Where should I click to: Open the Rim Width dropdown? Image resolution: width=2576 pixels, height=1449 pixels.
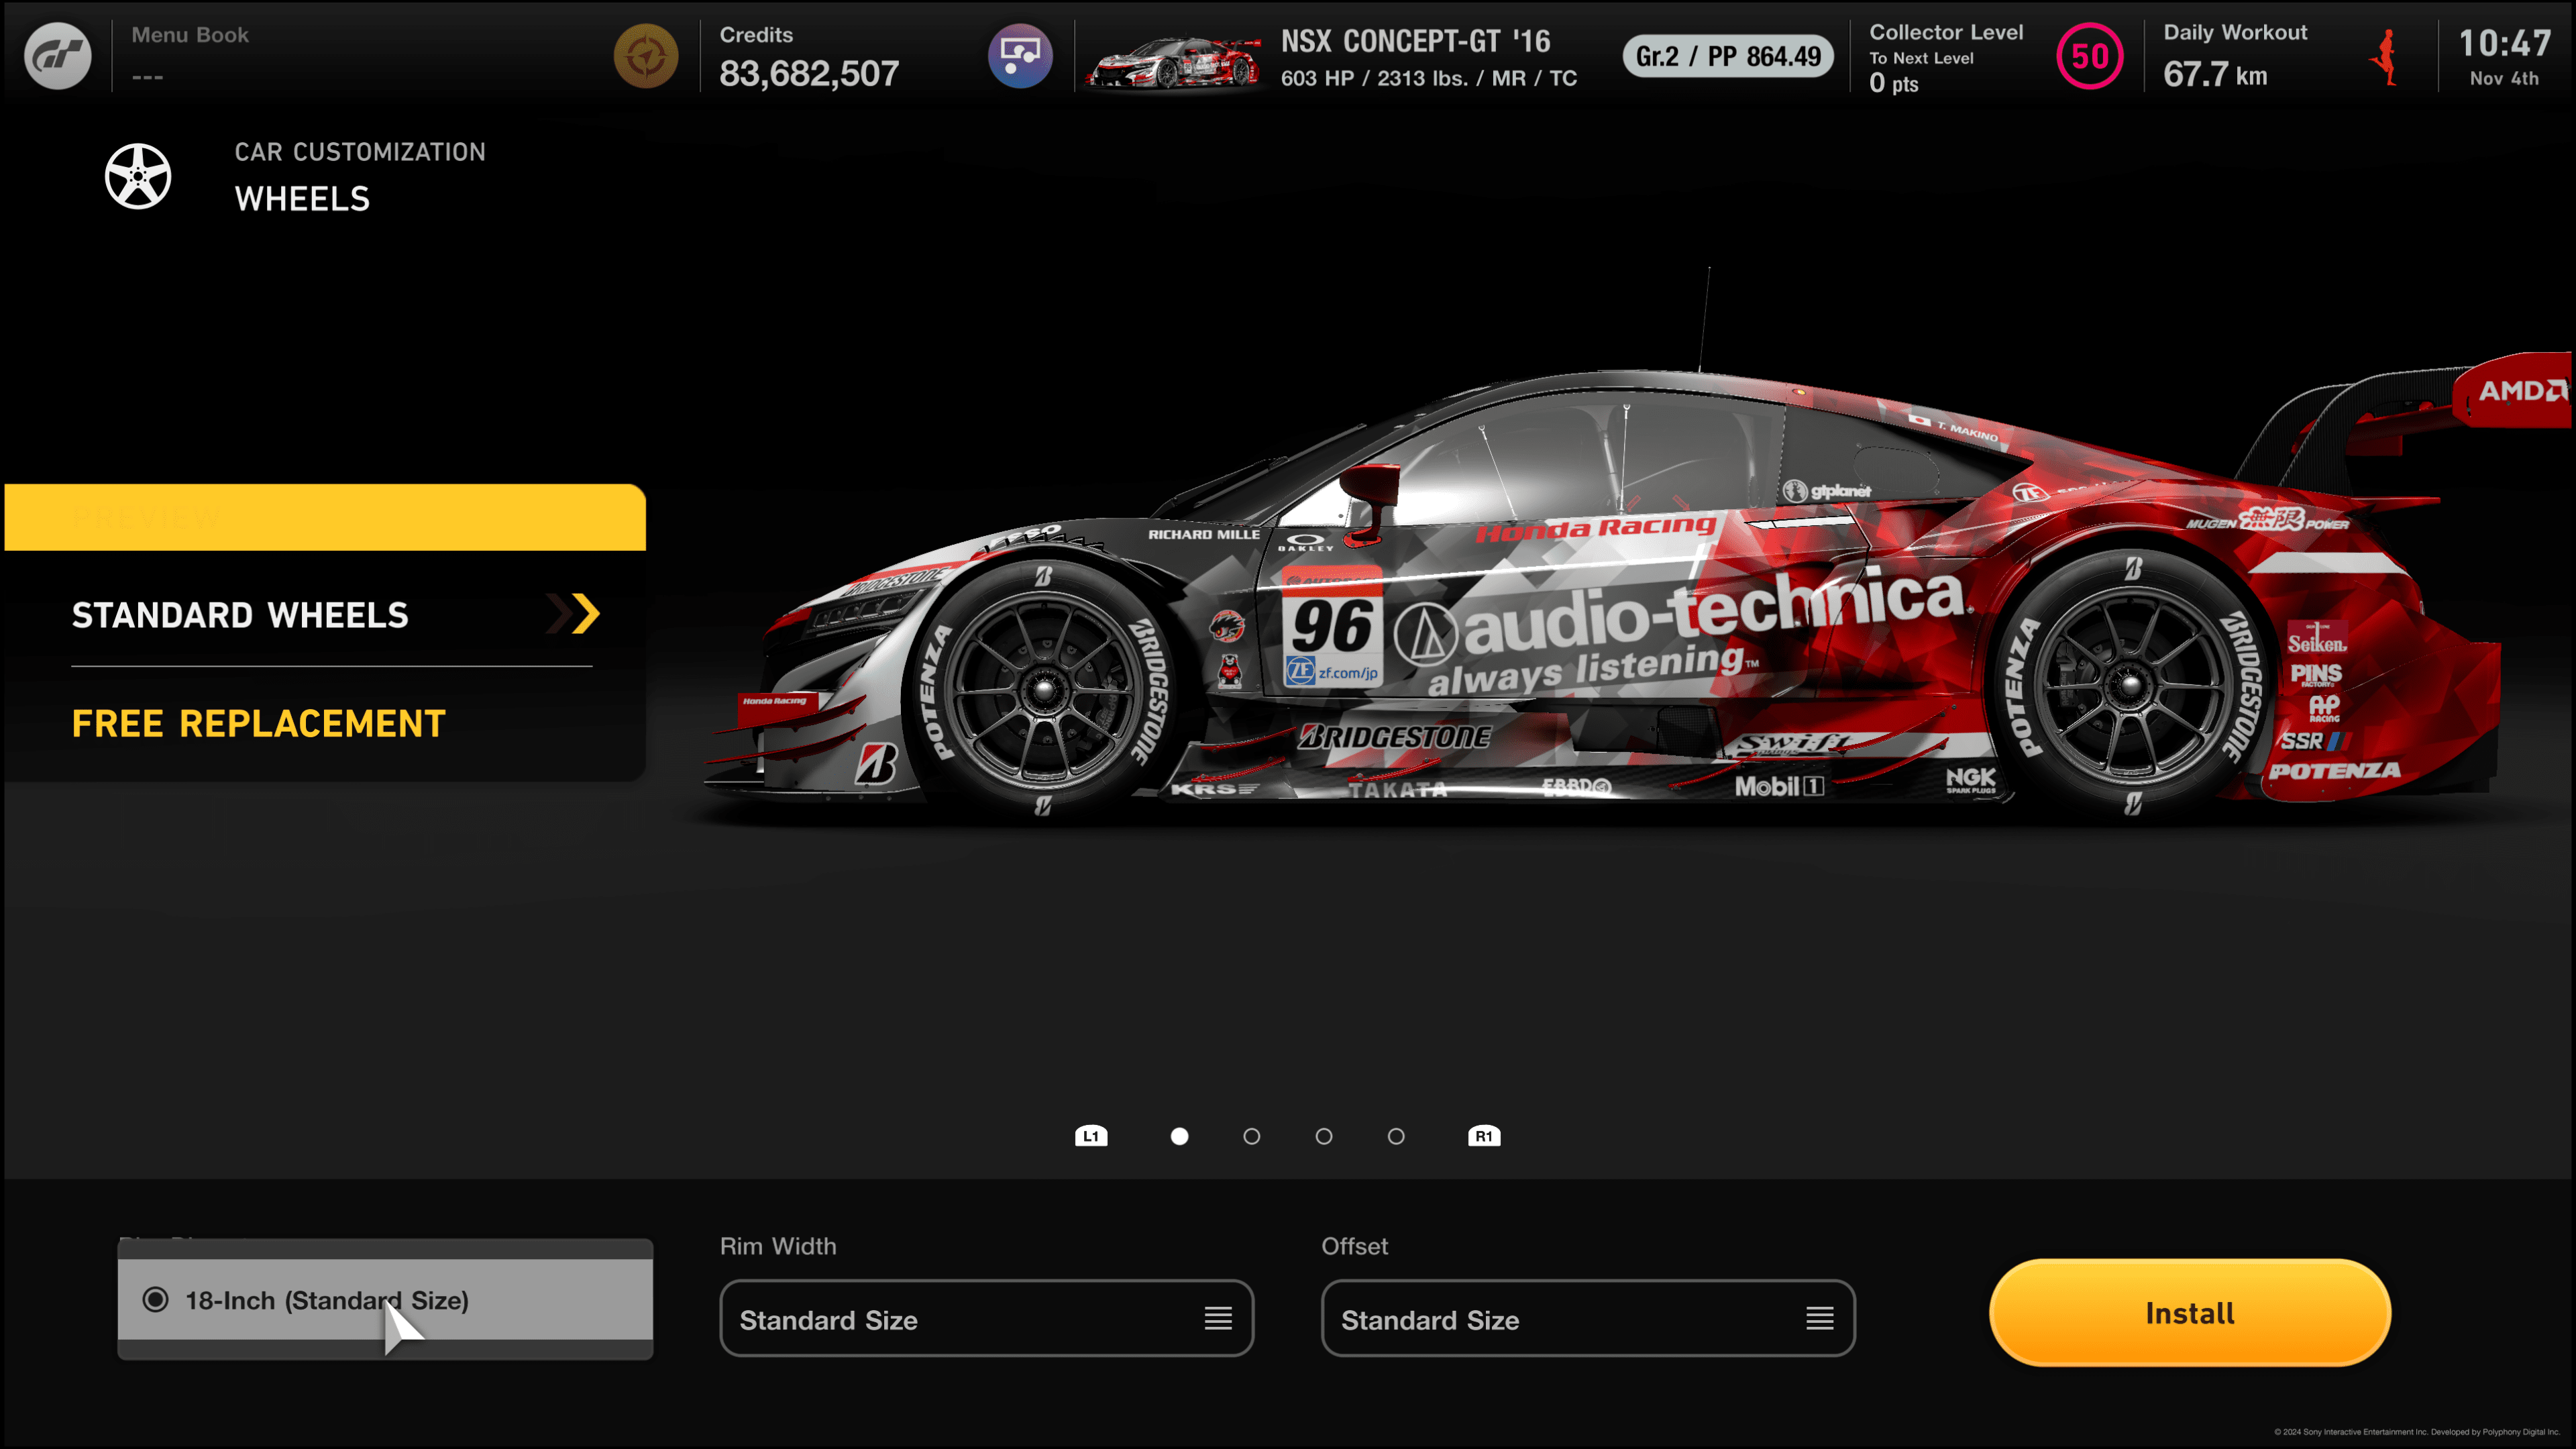coord(986,1319)
